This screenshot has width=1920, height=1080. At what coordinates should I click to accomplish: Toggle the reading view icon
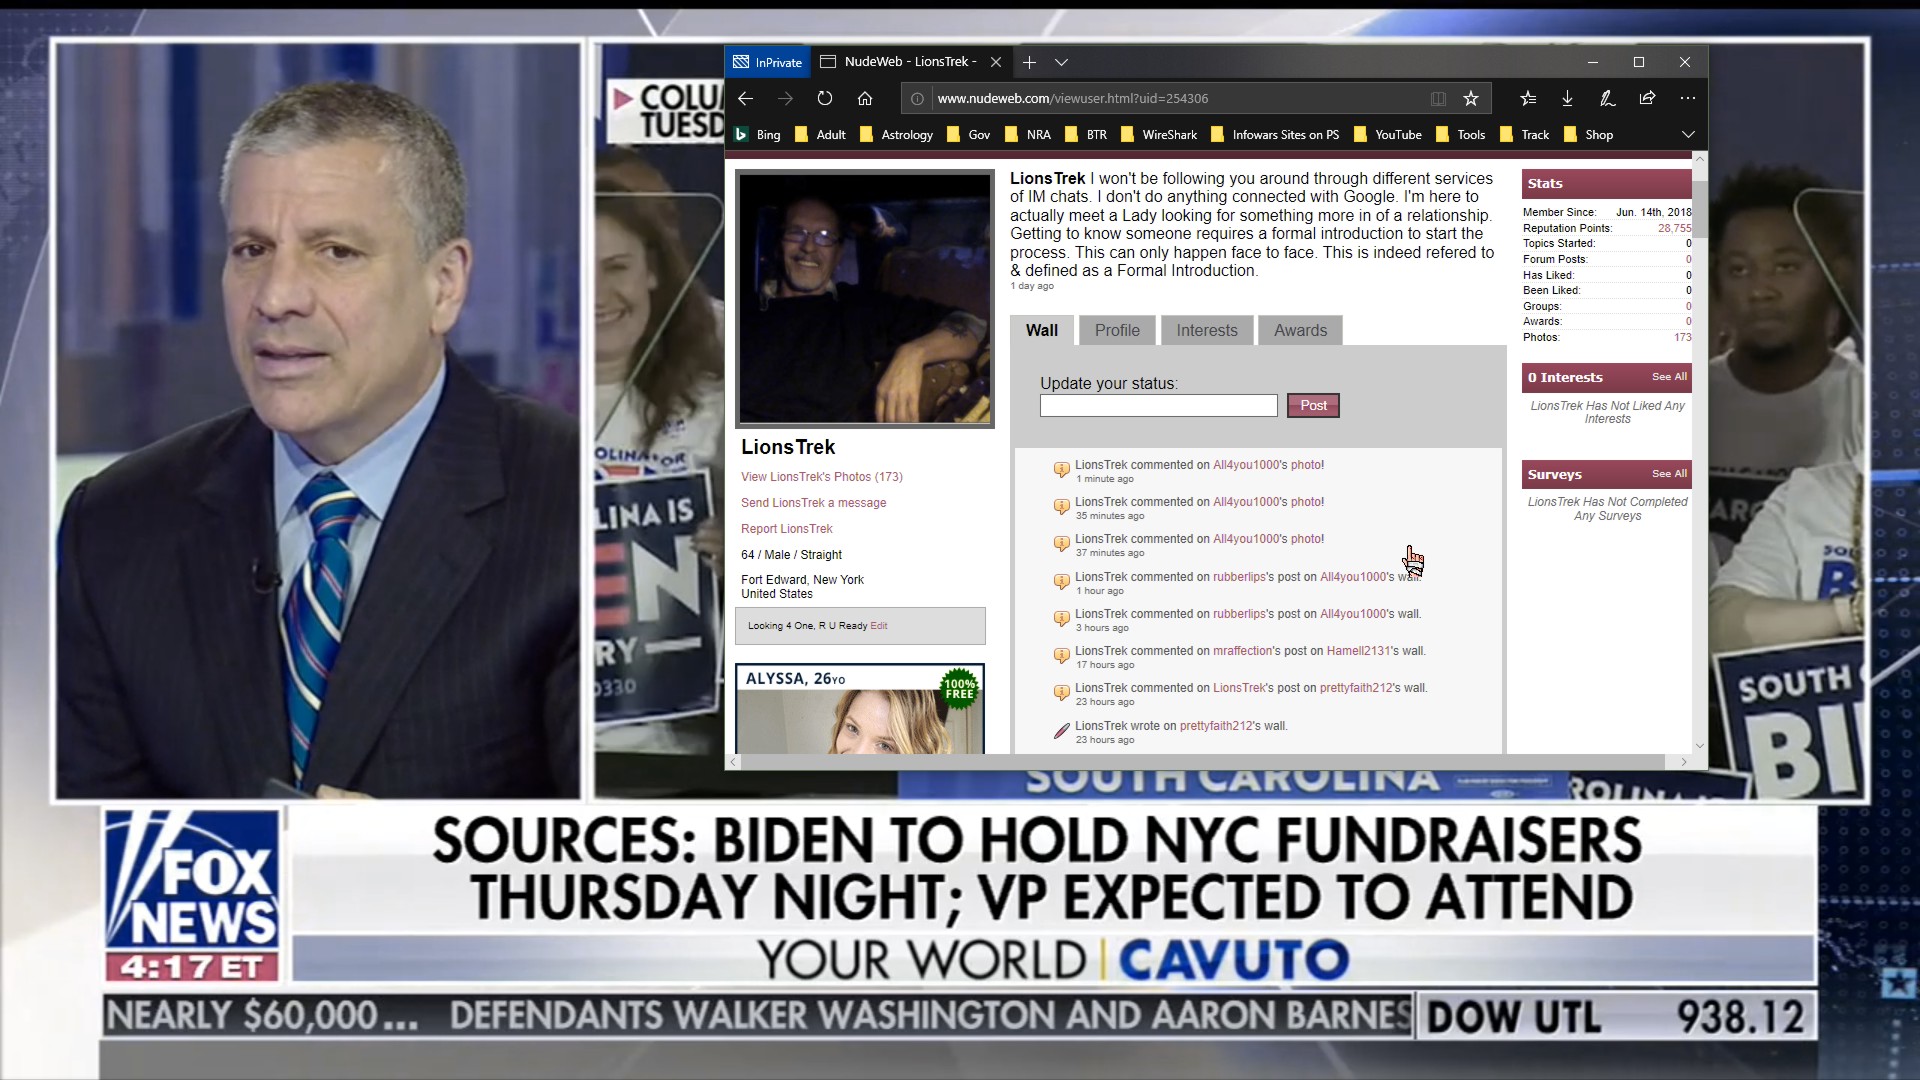tap(1438, 98)
